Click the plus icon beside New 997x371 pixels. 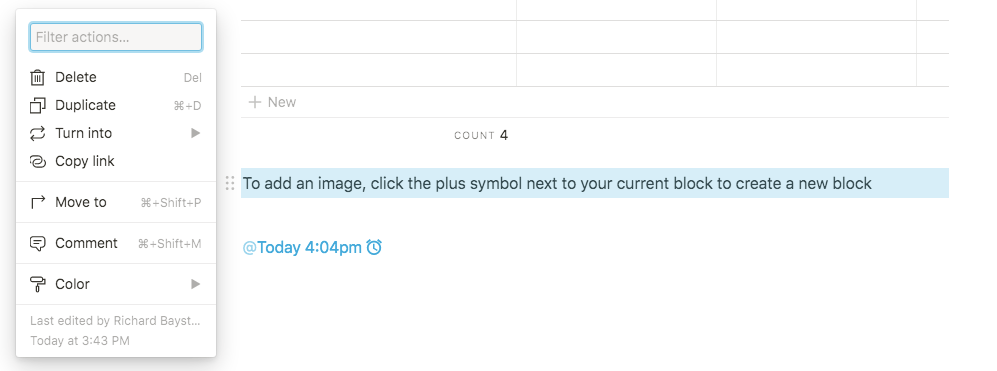[x=254, y=102]
